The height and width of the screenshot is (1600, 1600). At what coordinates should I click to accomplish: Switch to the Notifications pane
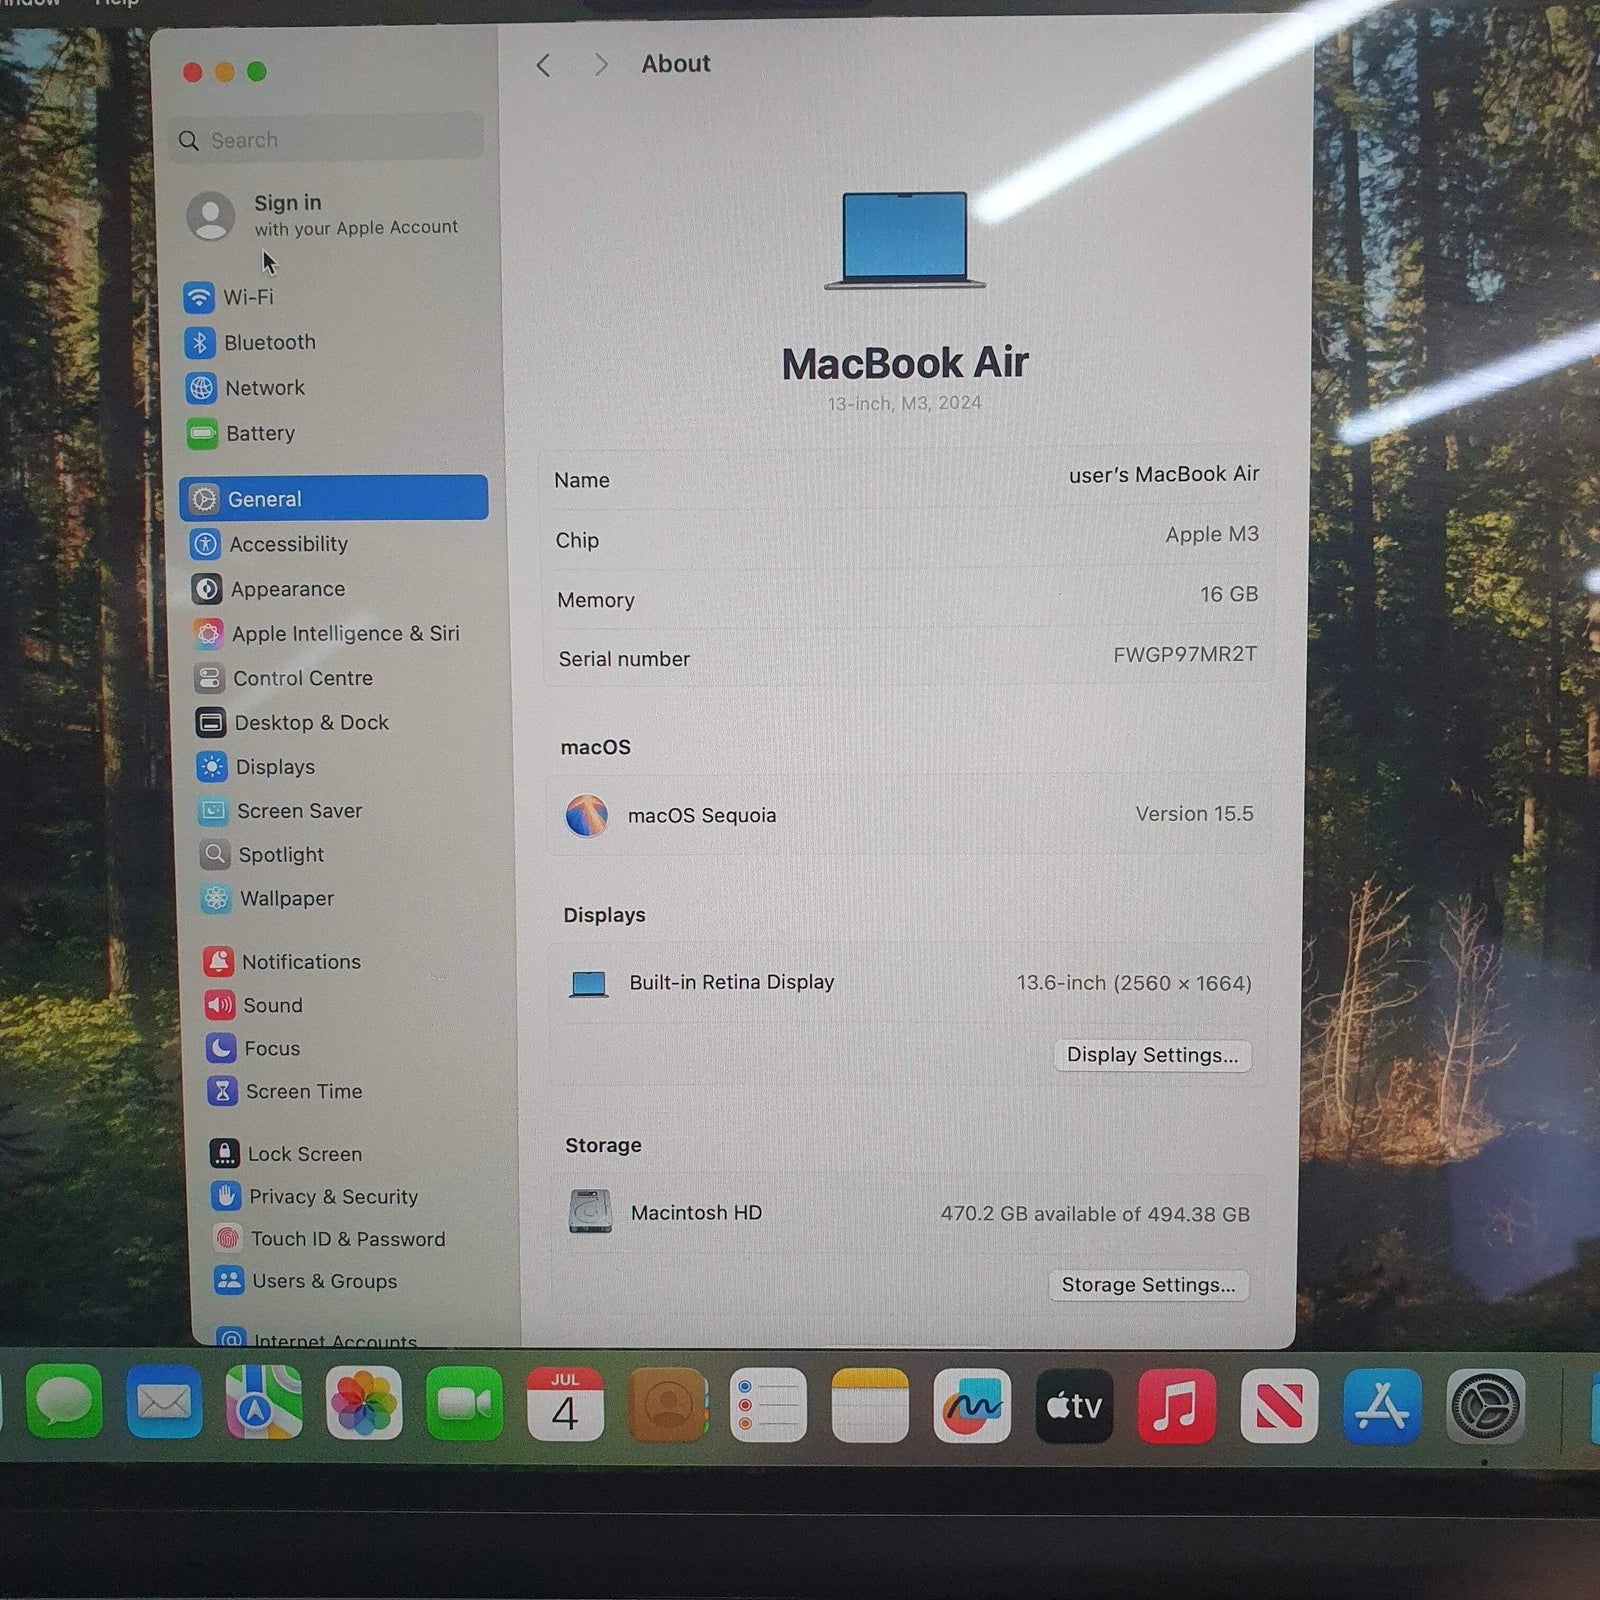[x=300, y=961]
